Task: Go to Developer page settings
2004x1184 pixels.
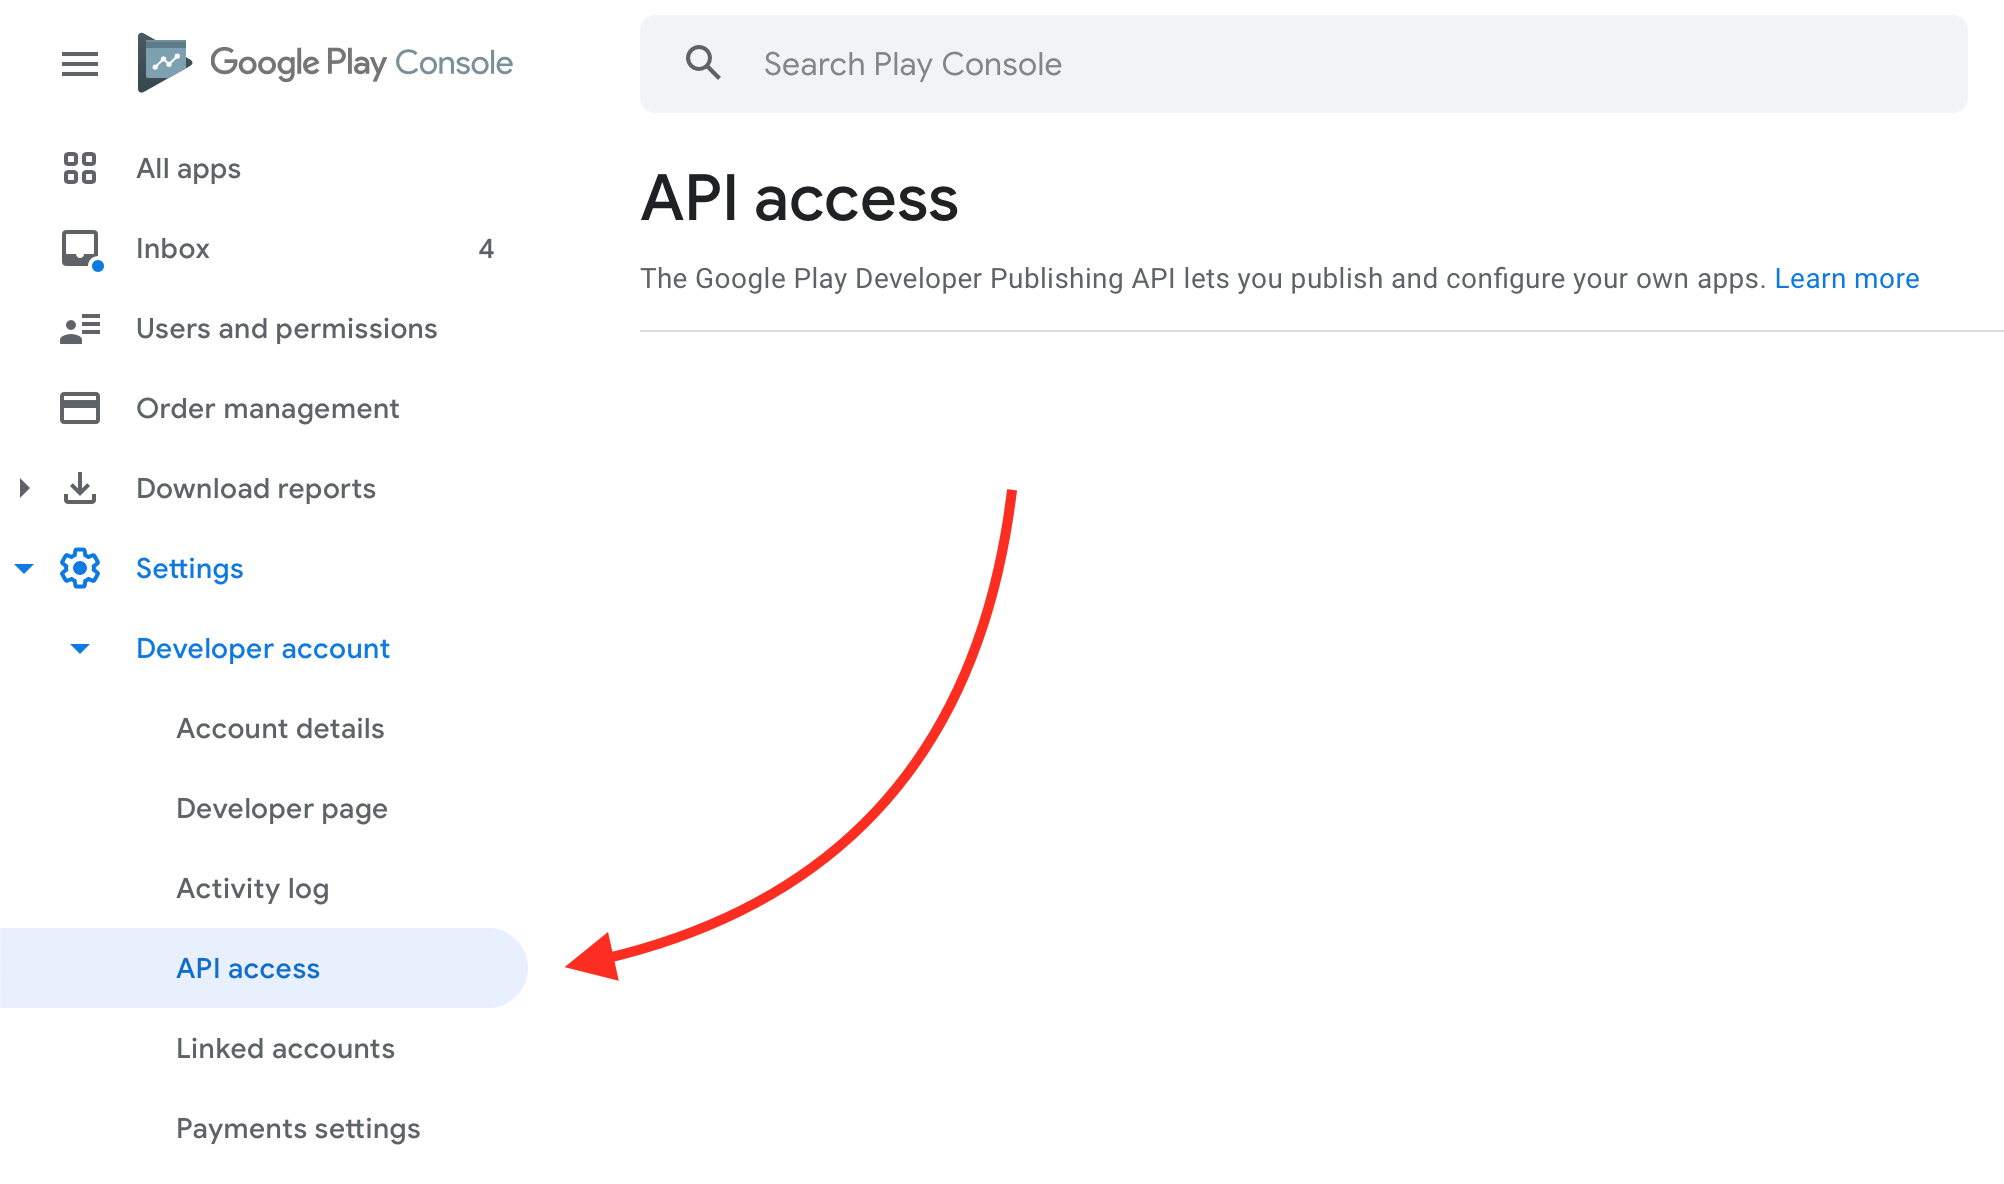Action: tap(282, 808)
